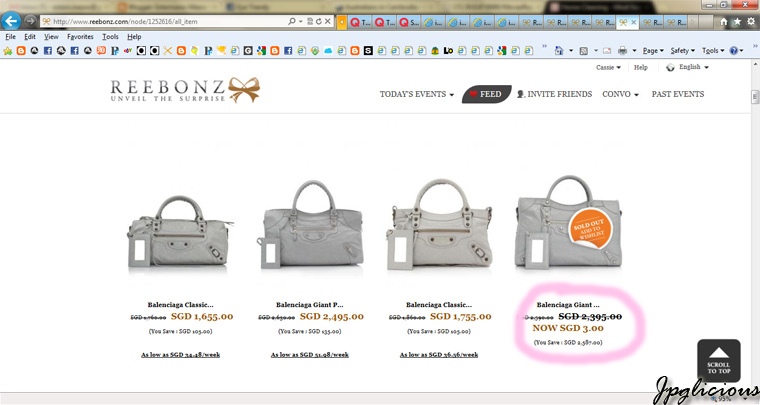This screenshot has width=760, height=405.
Task: Open the SGD 1,755.00 Balenciaga Classic bag image
Action: coord(440,224)
